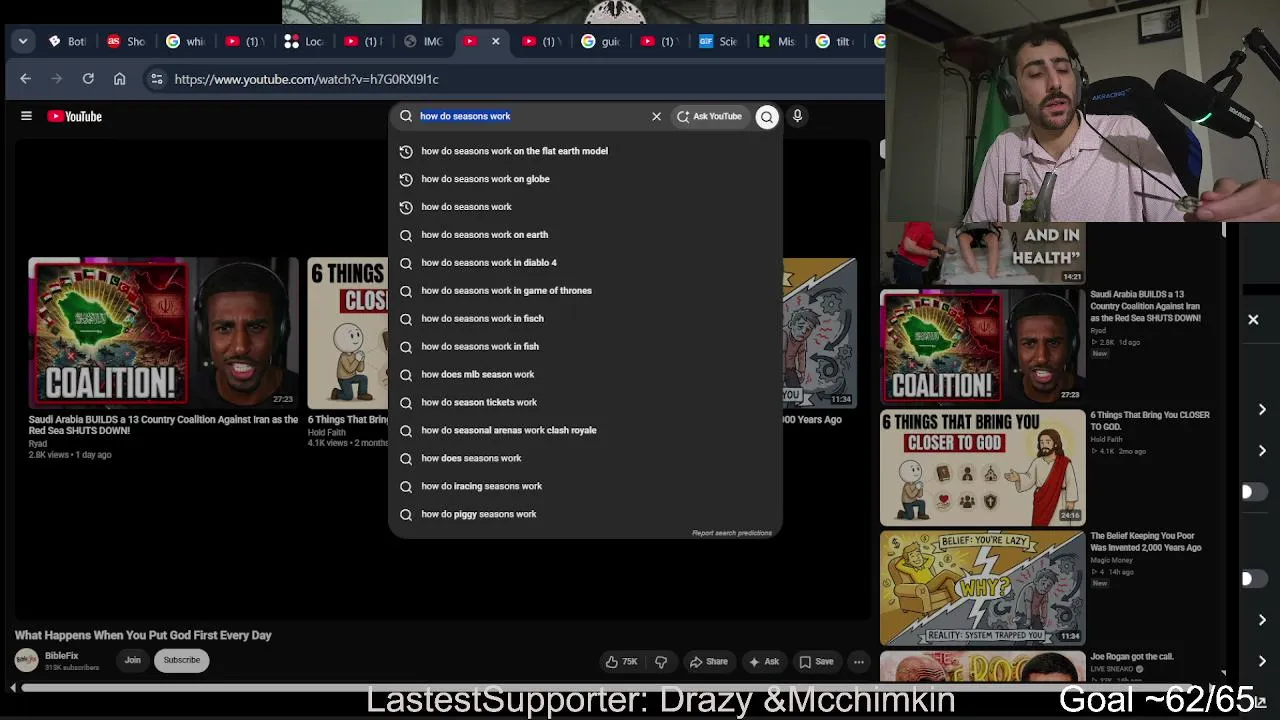Image resolution: width=1280 pixels, height=720 pixels.
Task: Close the right side panel with X
Action: pyautogui.click(x=1253, y=320)
